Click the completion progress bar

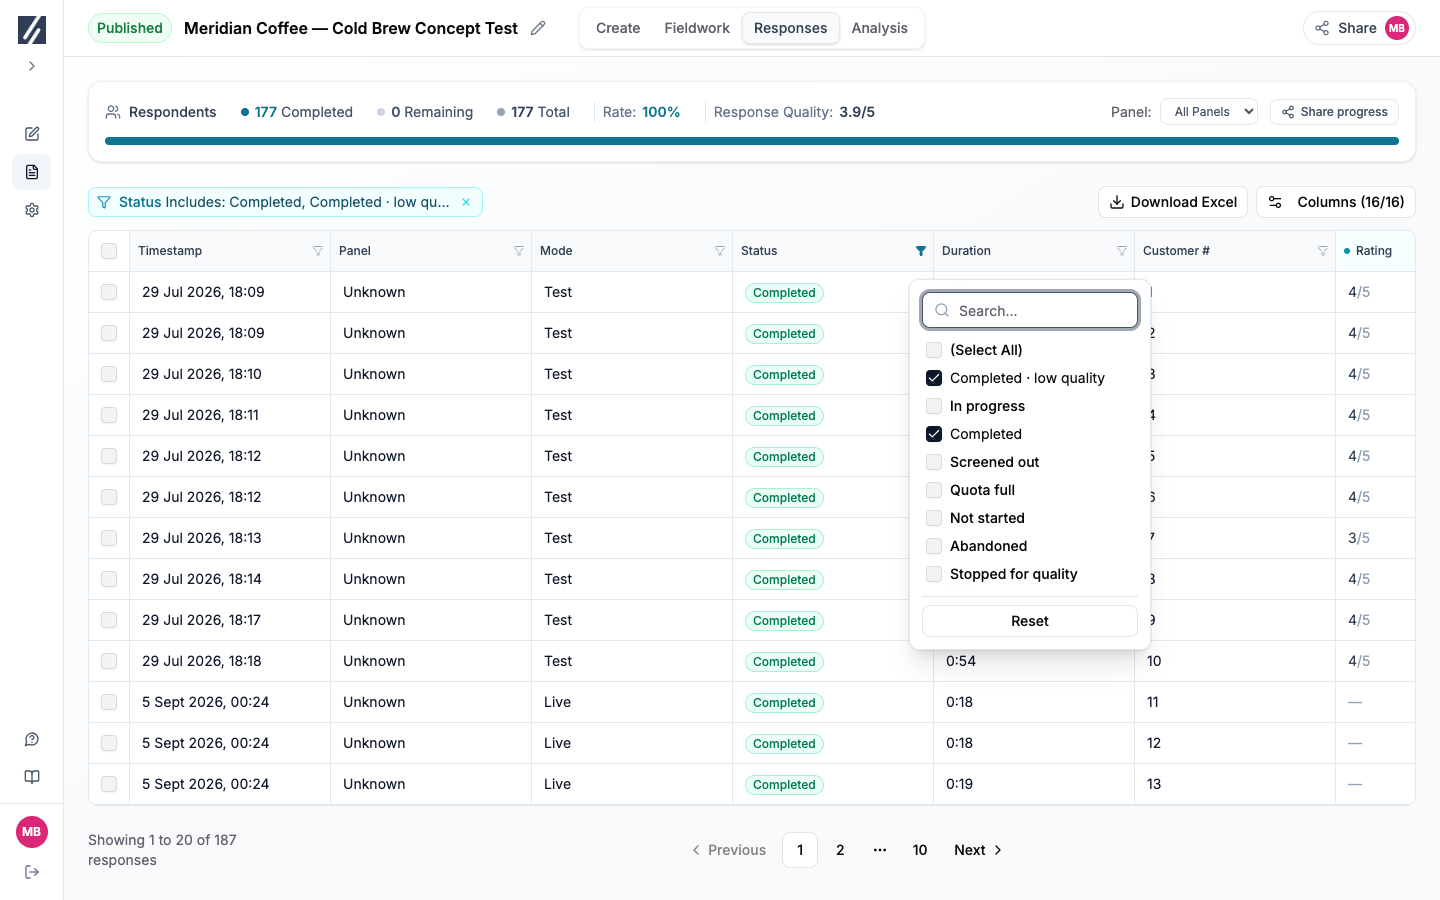point(752,141)
